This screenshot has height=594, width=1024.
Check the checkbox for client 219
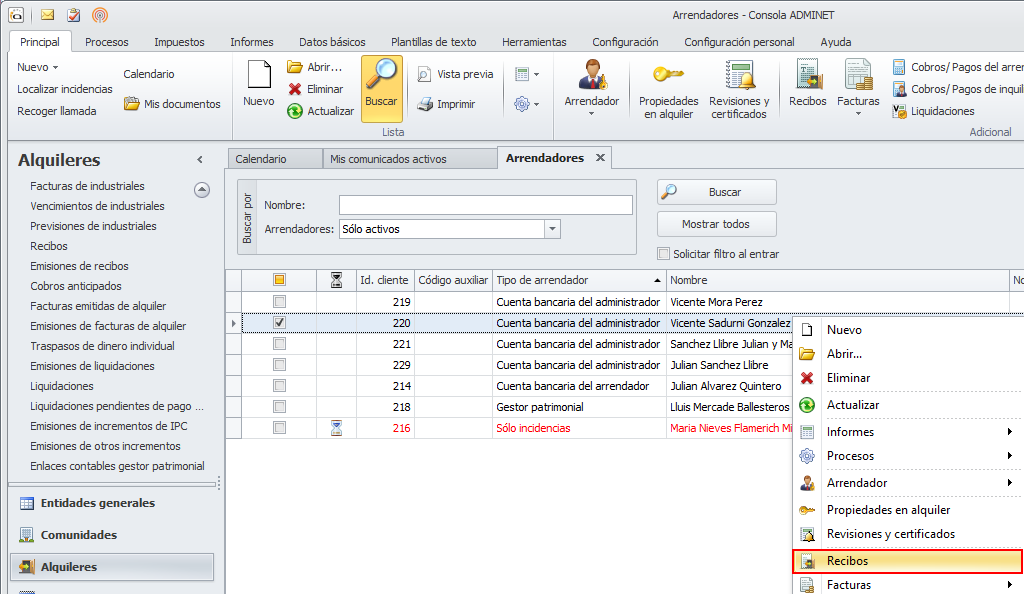coord(280,301)
